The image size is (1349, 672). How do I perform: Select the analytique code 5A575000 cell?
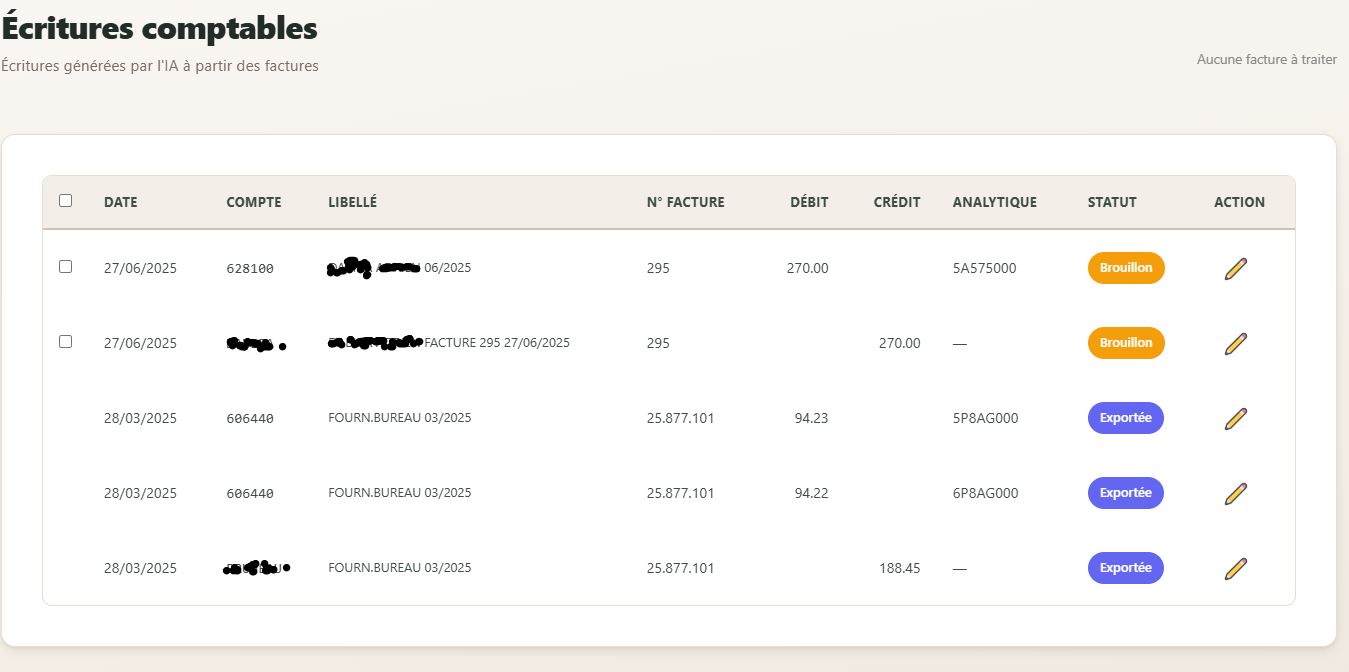click(984, 268)
